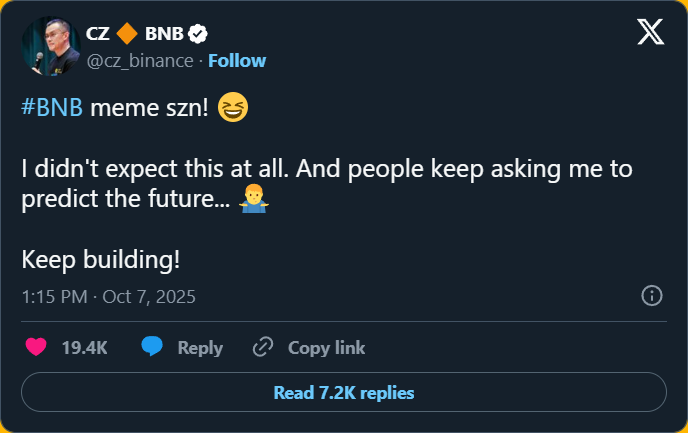Click the 'Reply' text label
The image size is (688, 433).
(200, 348)
